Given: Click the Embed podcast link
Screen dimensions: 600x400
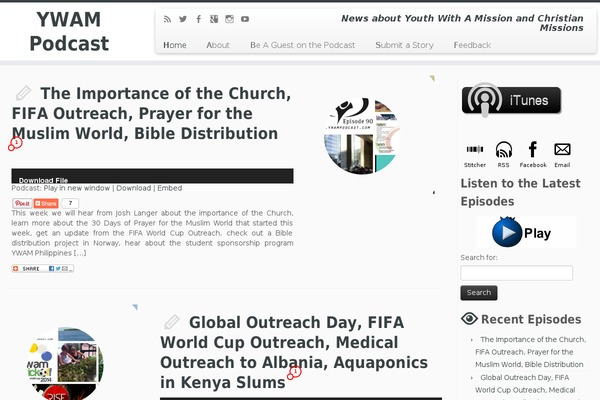Looking at the screenshot, I should click(x=170, y=188).
